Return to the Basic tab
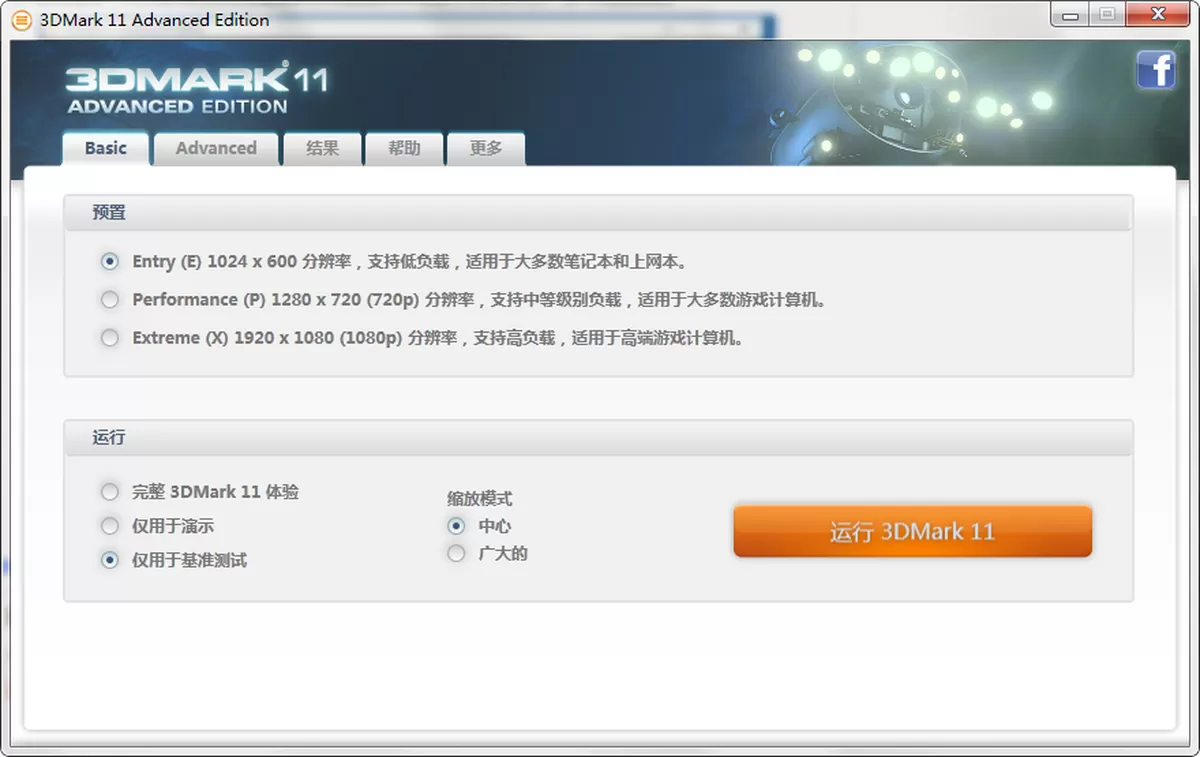This screenshot has height=757, width=1200. [x=105, y=148]
